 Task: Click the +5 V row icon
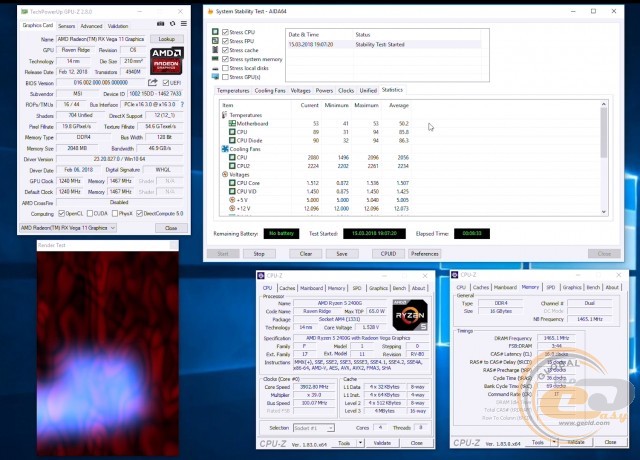[x=232, y=200]
